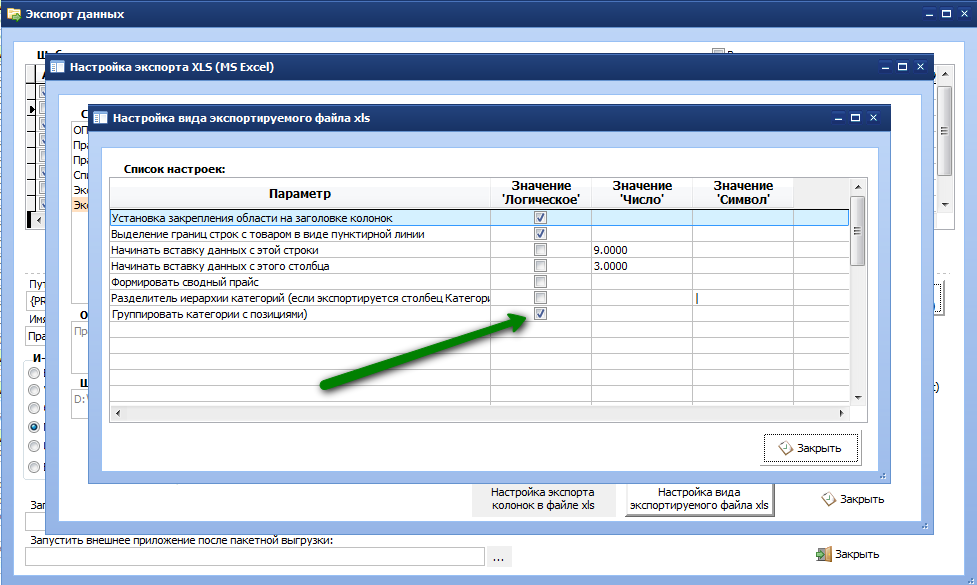The width and height of the screenshot is (977, 585).
Task: Toggle 'Установка закрепления области на заголовке колонок' checkbox
Action: tap(540, 217)
